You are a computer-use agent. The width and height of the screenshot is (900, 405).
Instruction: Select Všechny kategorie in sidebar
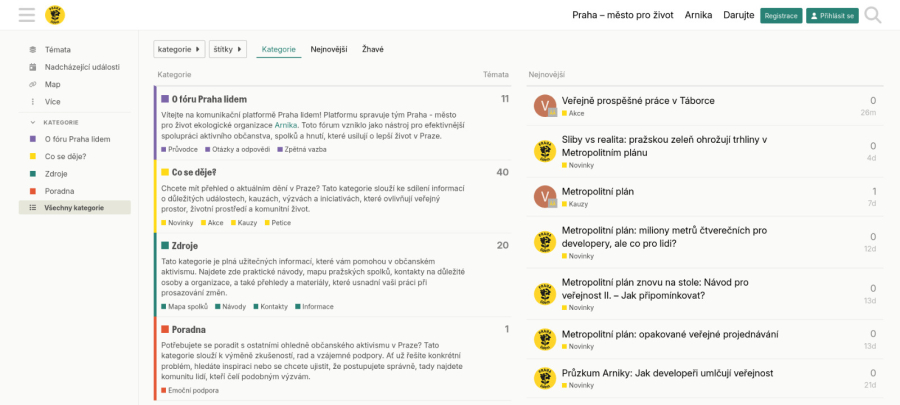coord(73,207)
